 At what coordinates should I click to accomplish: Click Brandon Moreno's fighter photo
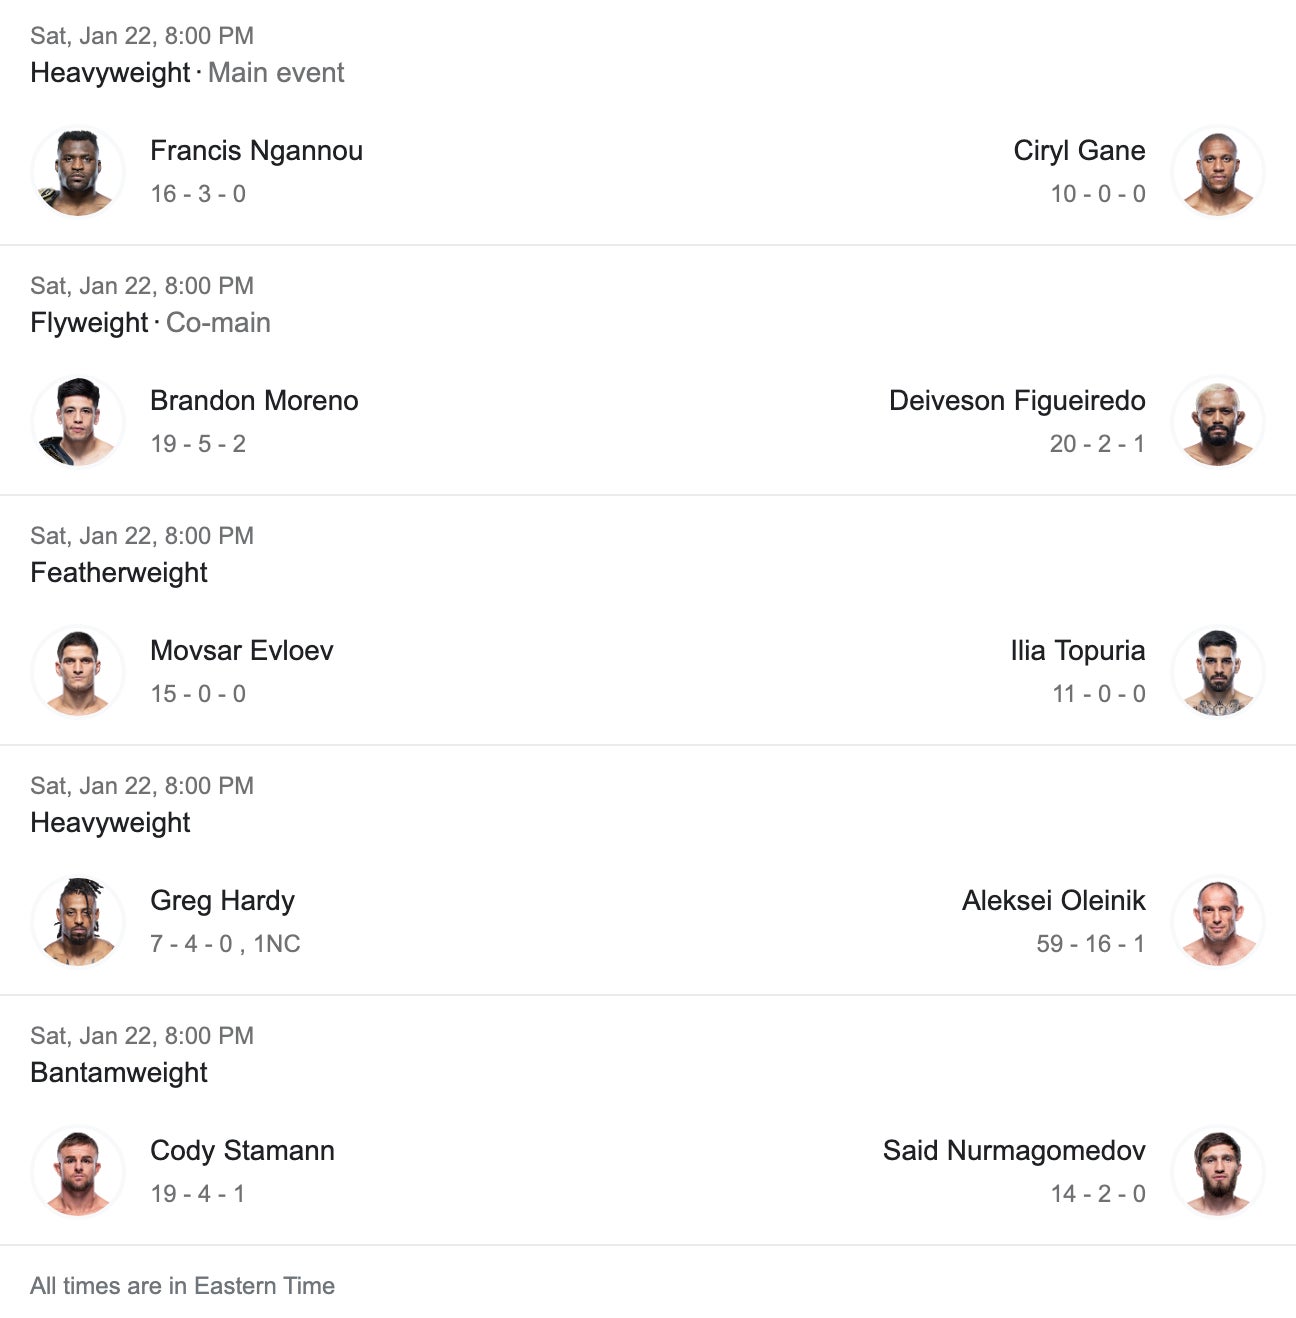(x=78, y=422)
